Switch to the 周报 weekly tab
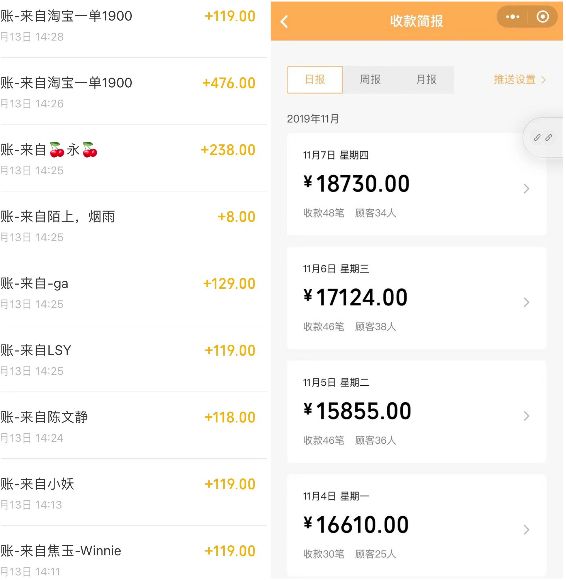Viewport: 566px width, 580px height. click(x=370, y=80)
